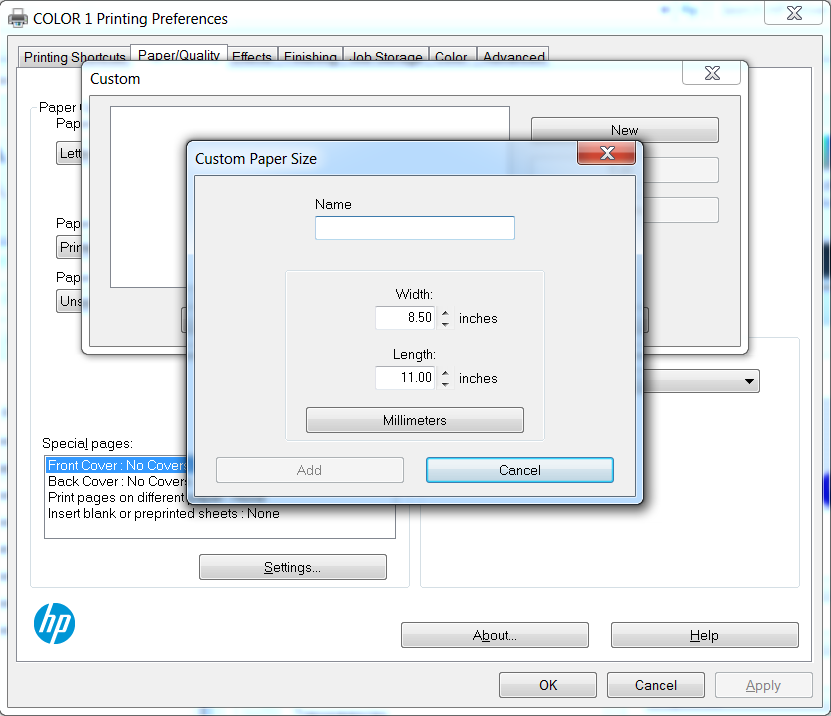This screenshot has height=716, width=831.
Task: Go to the Job Storage tab
Action: point(386,57)
